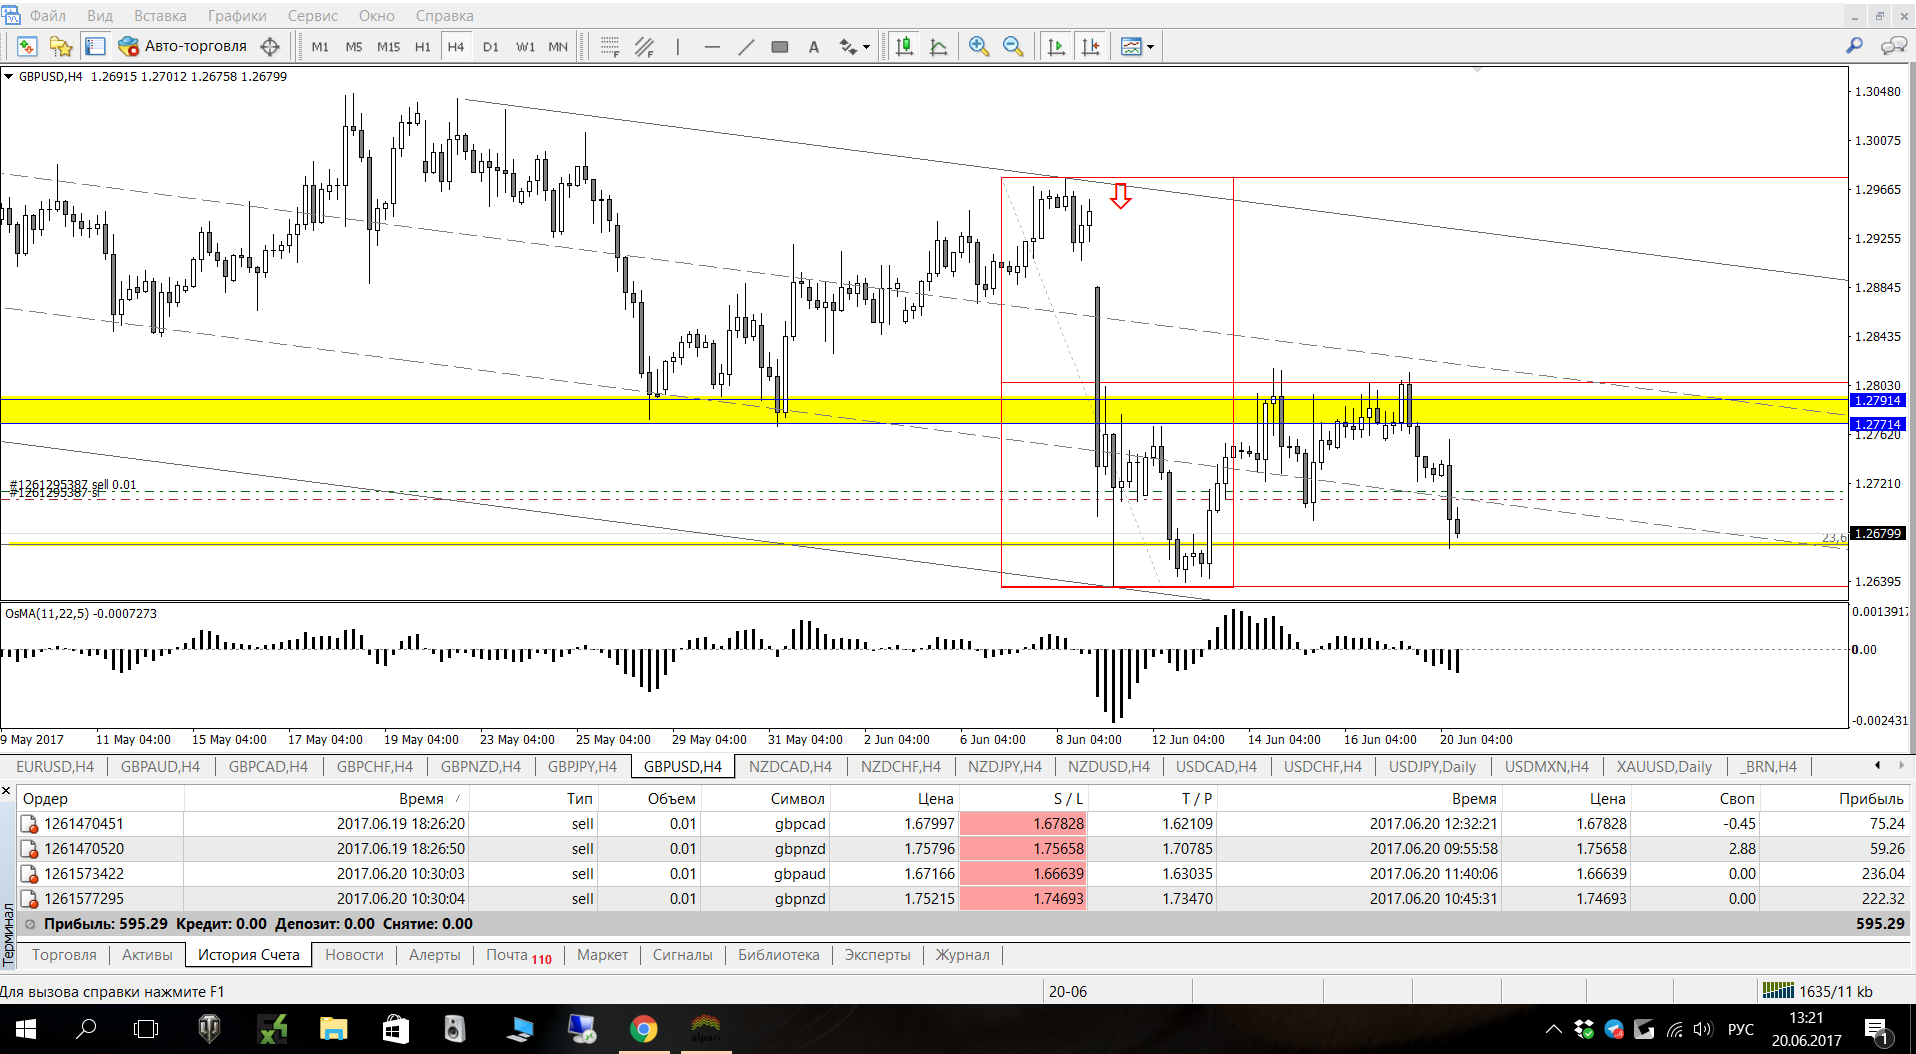Open the Журнал terminal tab
Viewport: 1916px width, 1054px height.
[962, 955]
